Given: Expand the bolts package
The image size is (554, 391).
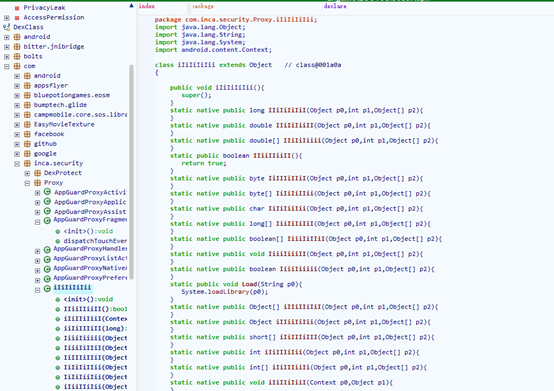Looking at the screenshot, I should (7, 57).
